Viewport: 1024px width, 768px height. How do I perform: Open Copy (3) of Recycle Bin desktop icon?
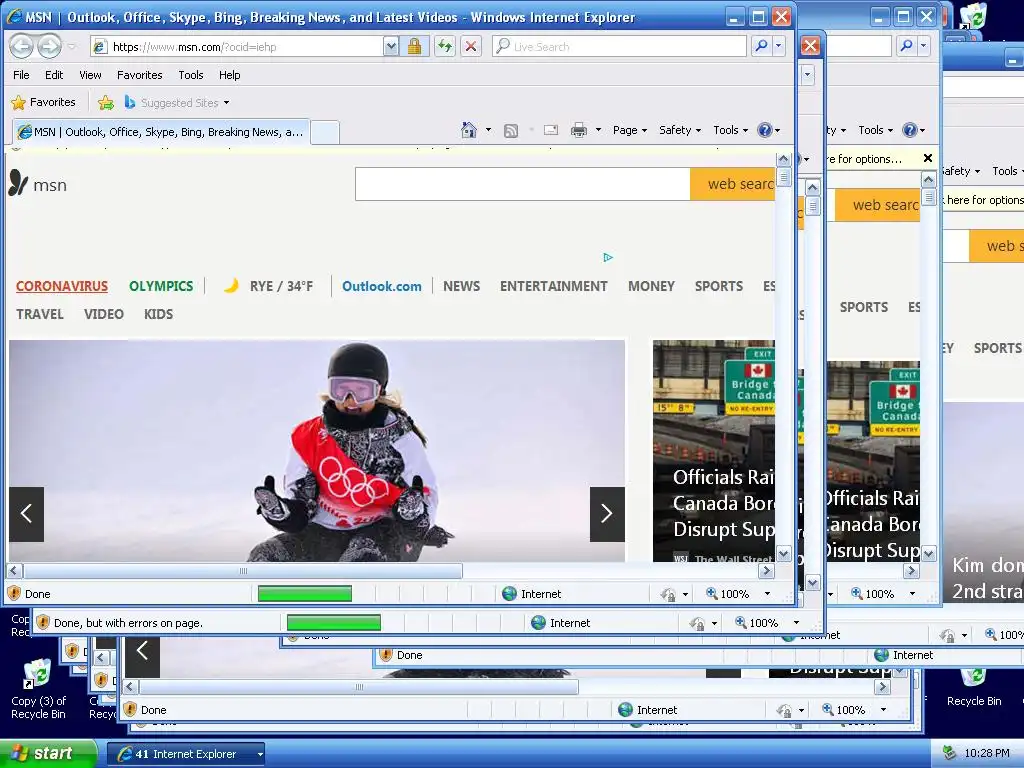38,689
